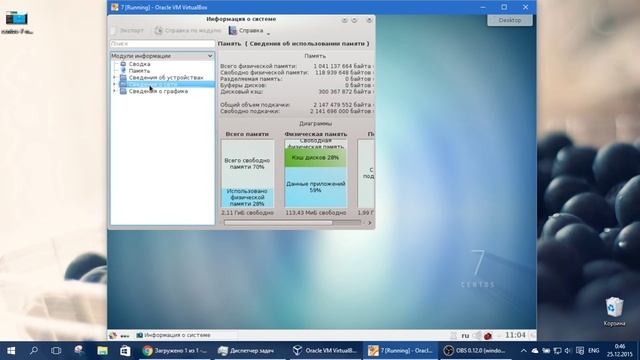Switch to Диспетчер задач on the taskbar
Image resolution: width=640 pixels, height=360 pixels.
tap(251, 351)
